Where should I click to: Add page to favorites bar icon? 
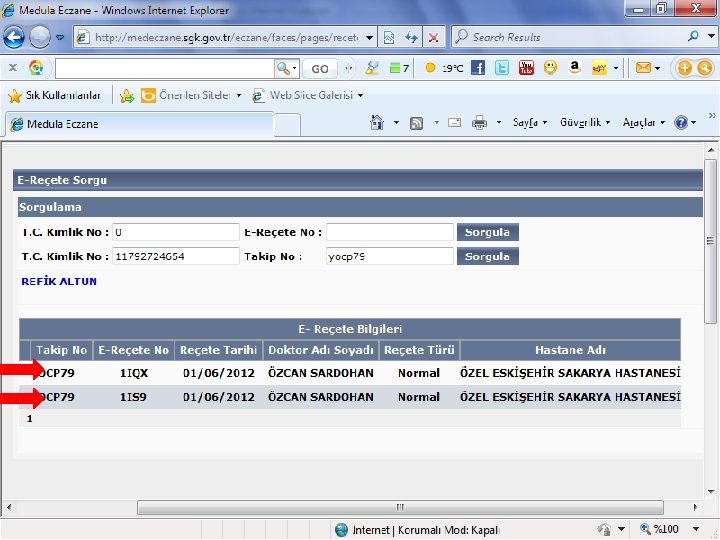pyautogui.click(x=127, y=96)
